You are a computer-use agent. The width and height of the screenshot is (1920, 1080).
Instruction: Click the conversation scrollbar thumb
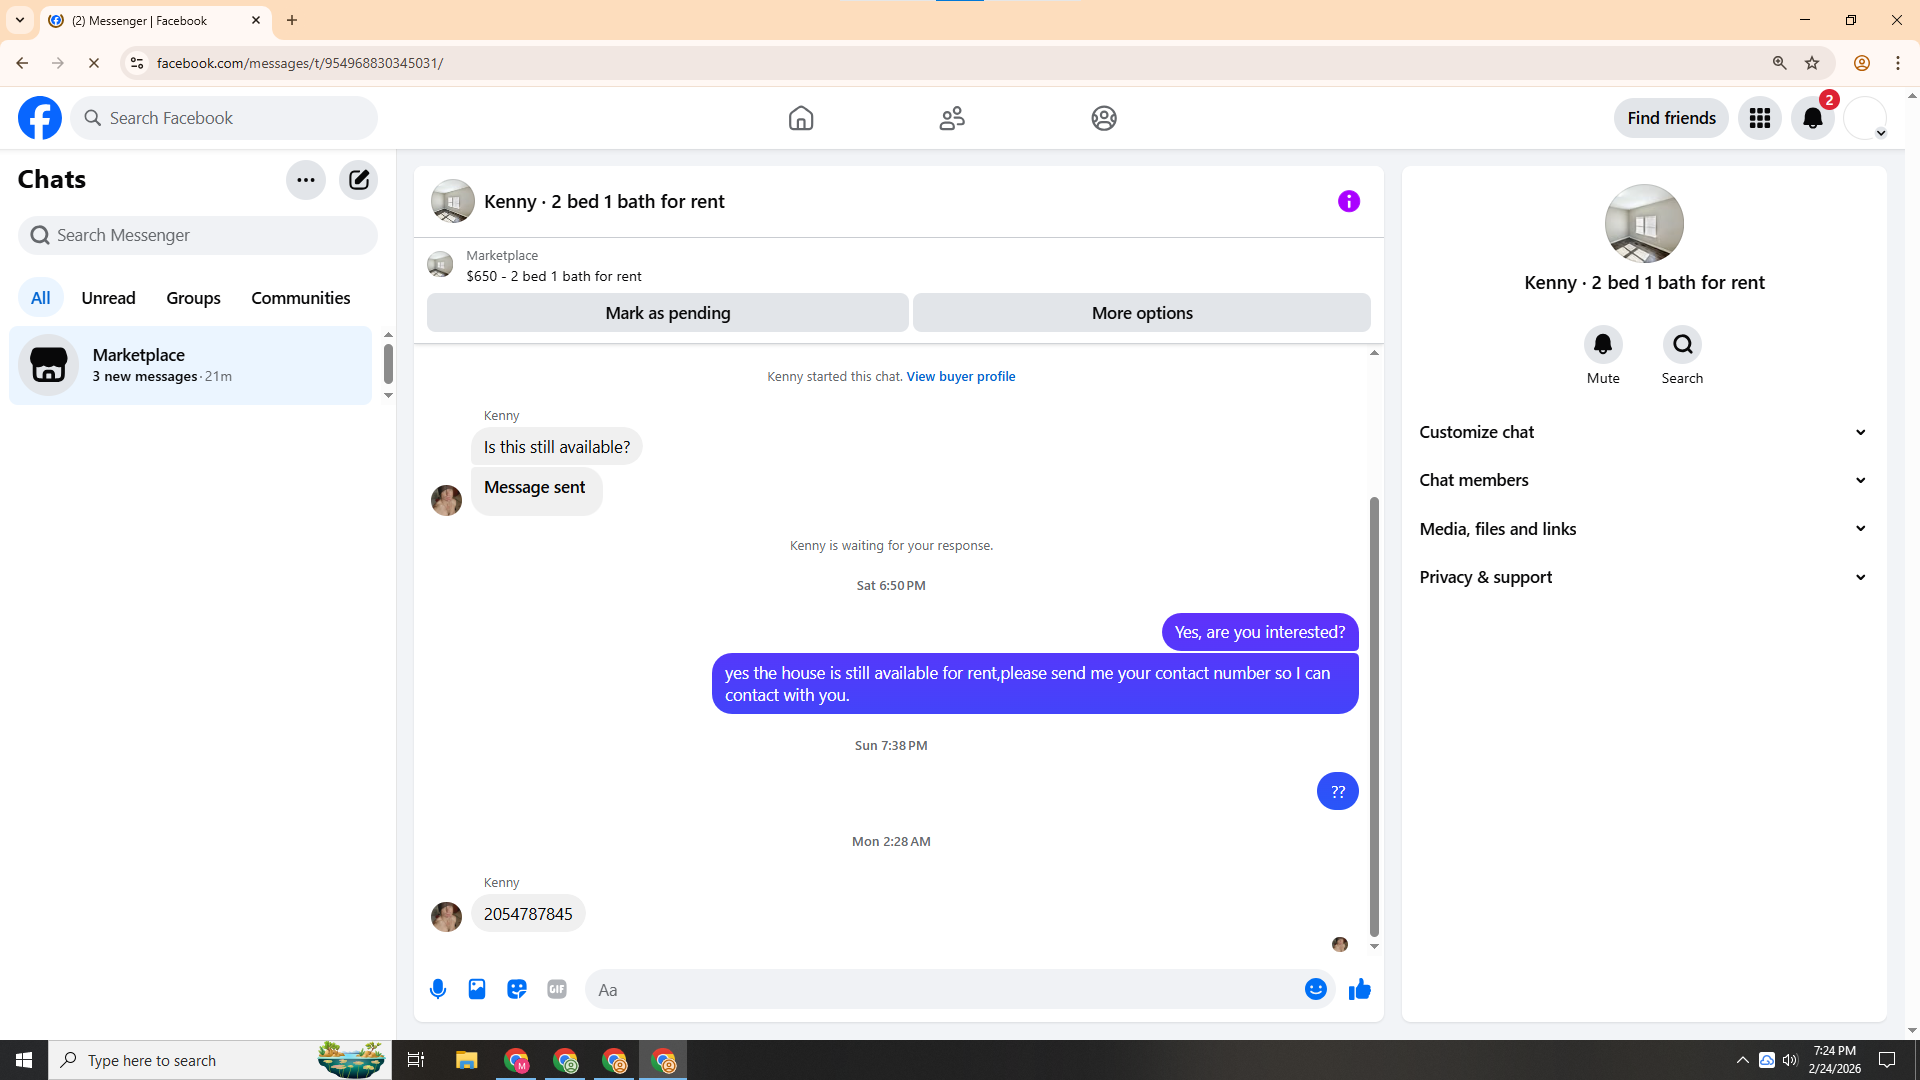point(1374,715)
